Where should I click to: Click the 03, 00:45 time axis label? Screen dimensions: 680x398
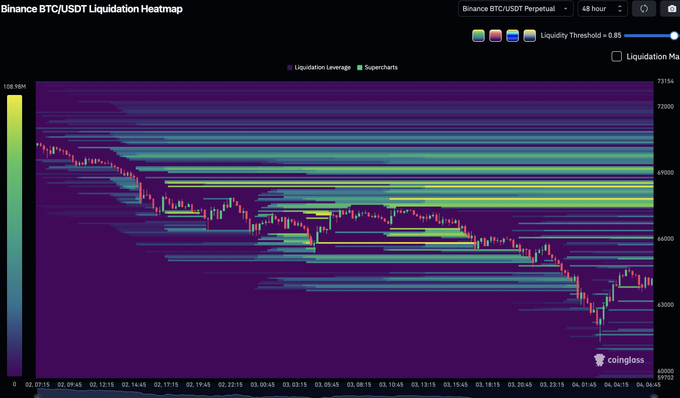click(262, 385)
